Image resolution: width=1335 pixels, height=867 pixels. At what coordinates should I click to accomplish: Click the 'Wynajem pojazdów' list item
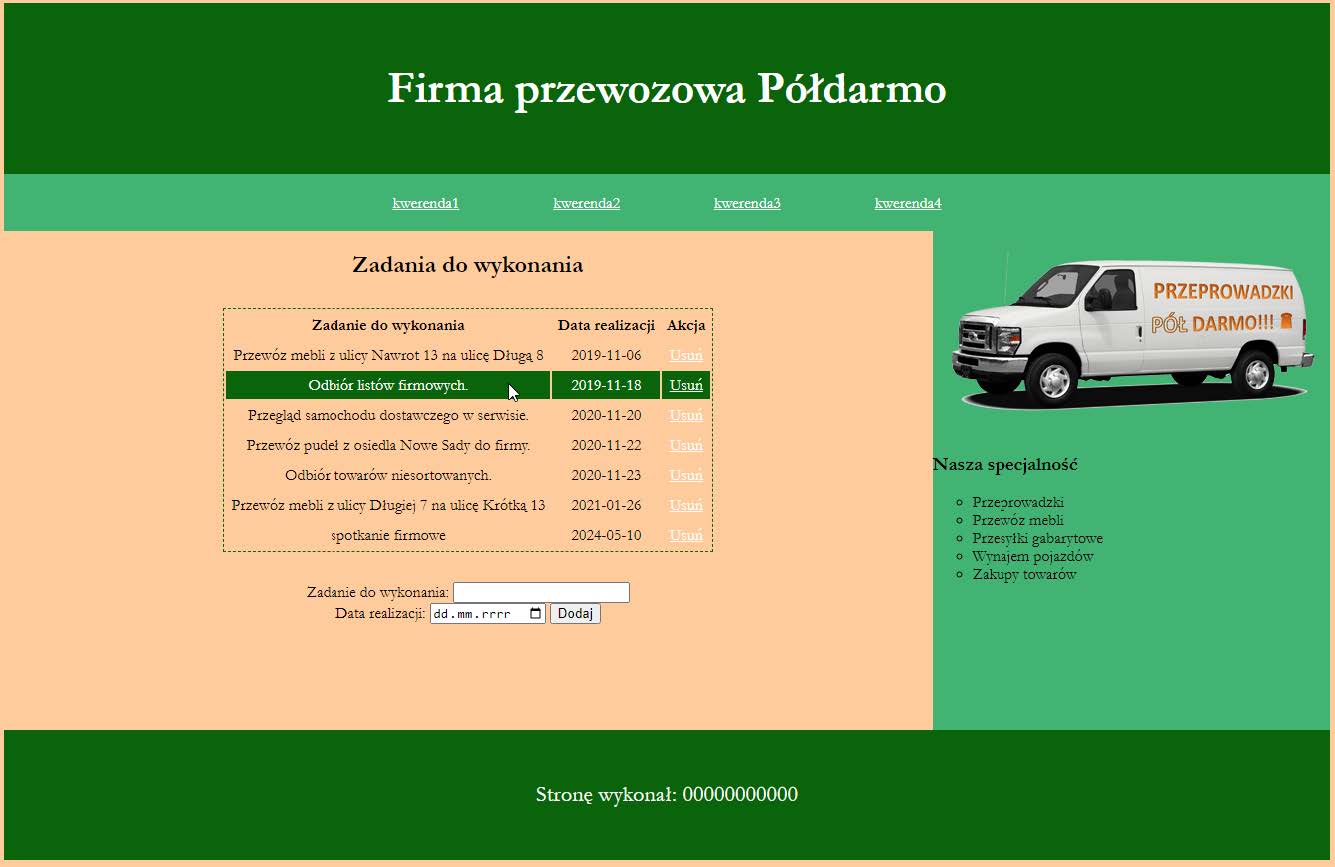pos(1022,556)
